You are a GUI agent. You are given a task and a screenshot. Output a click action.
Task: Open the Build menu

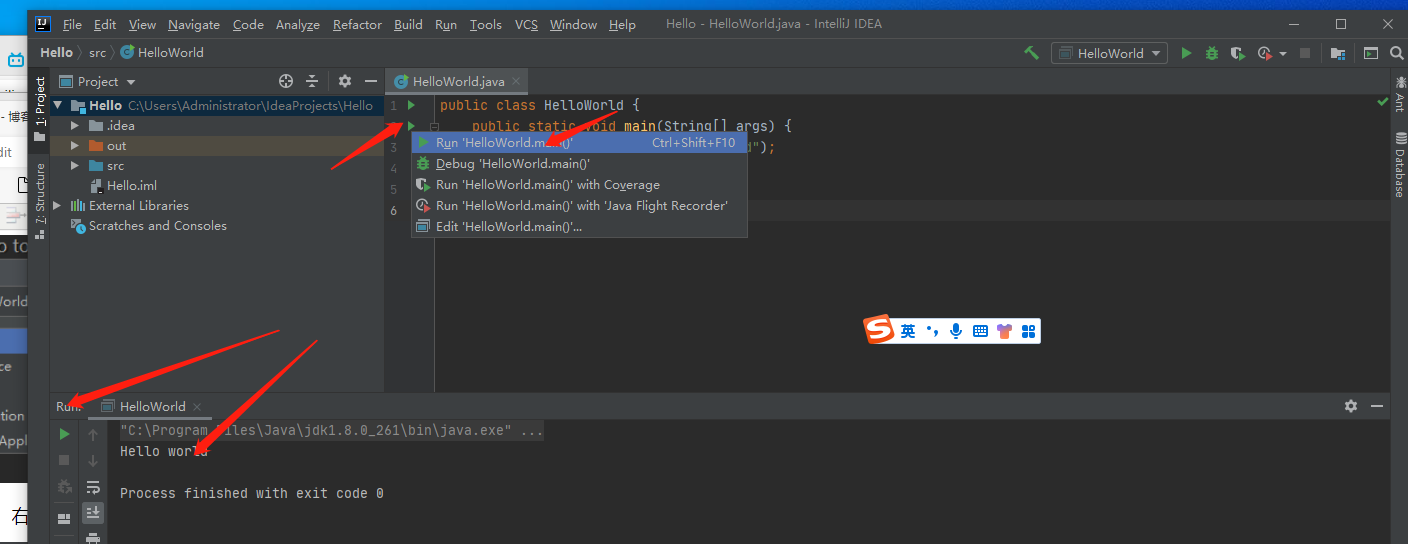[408, 24]
